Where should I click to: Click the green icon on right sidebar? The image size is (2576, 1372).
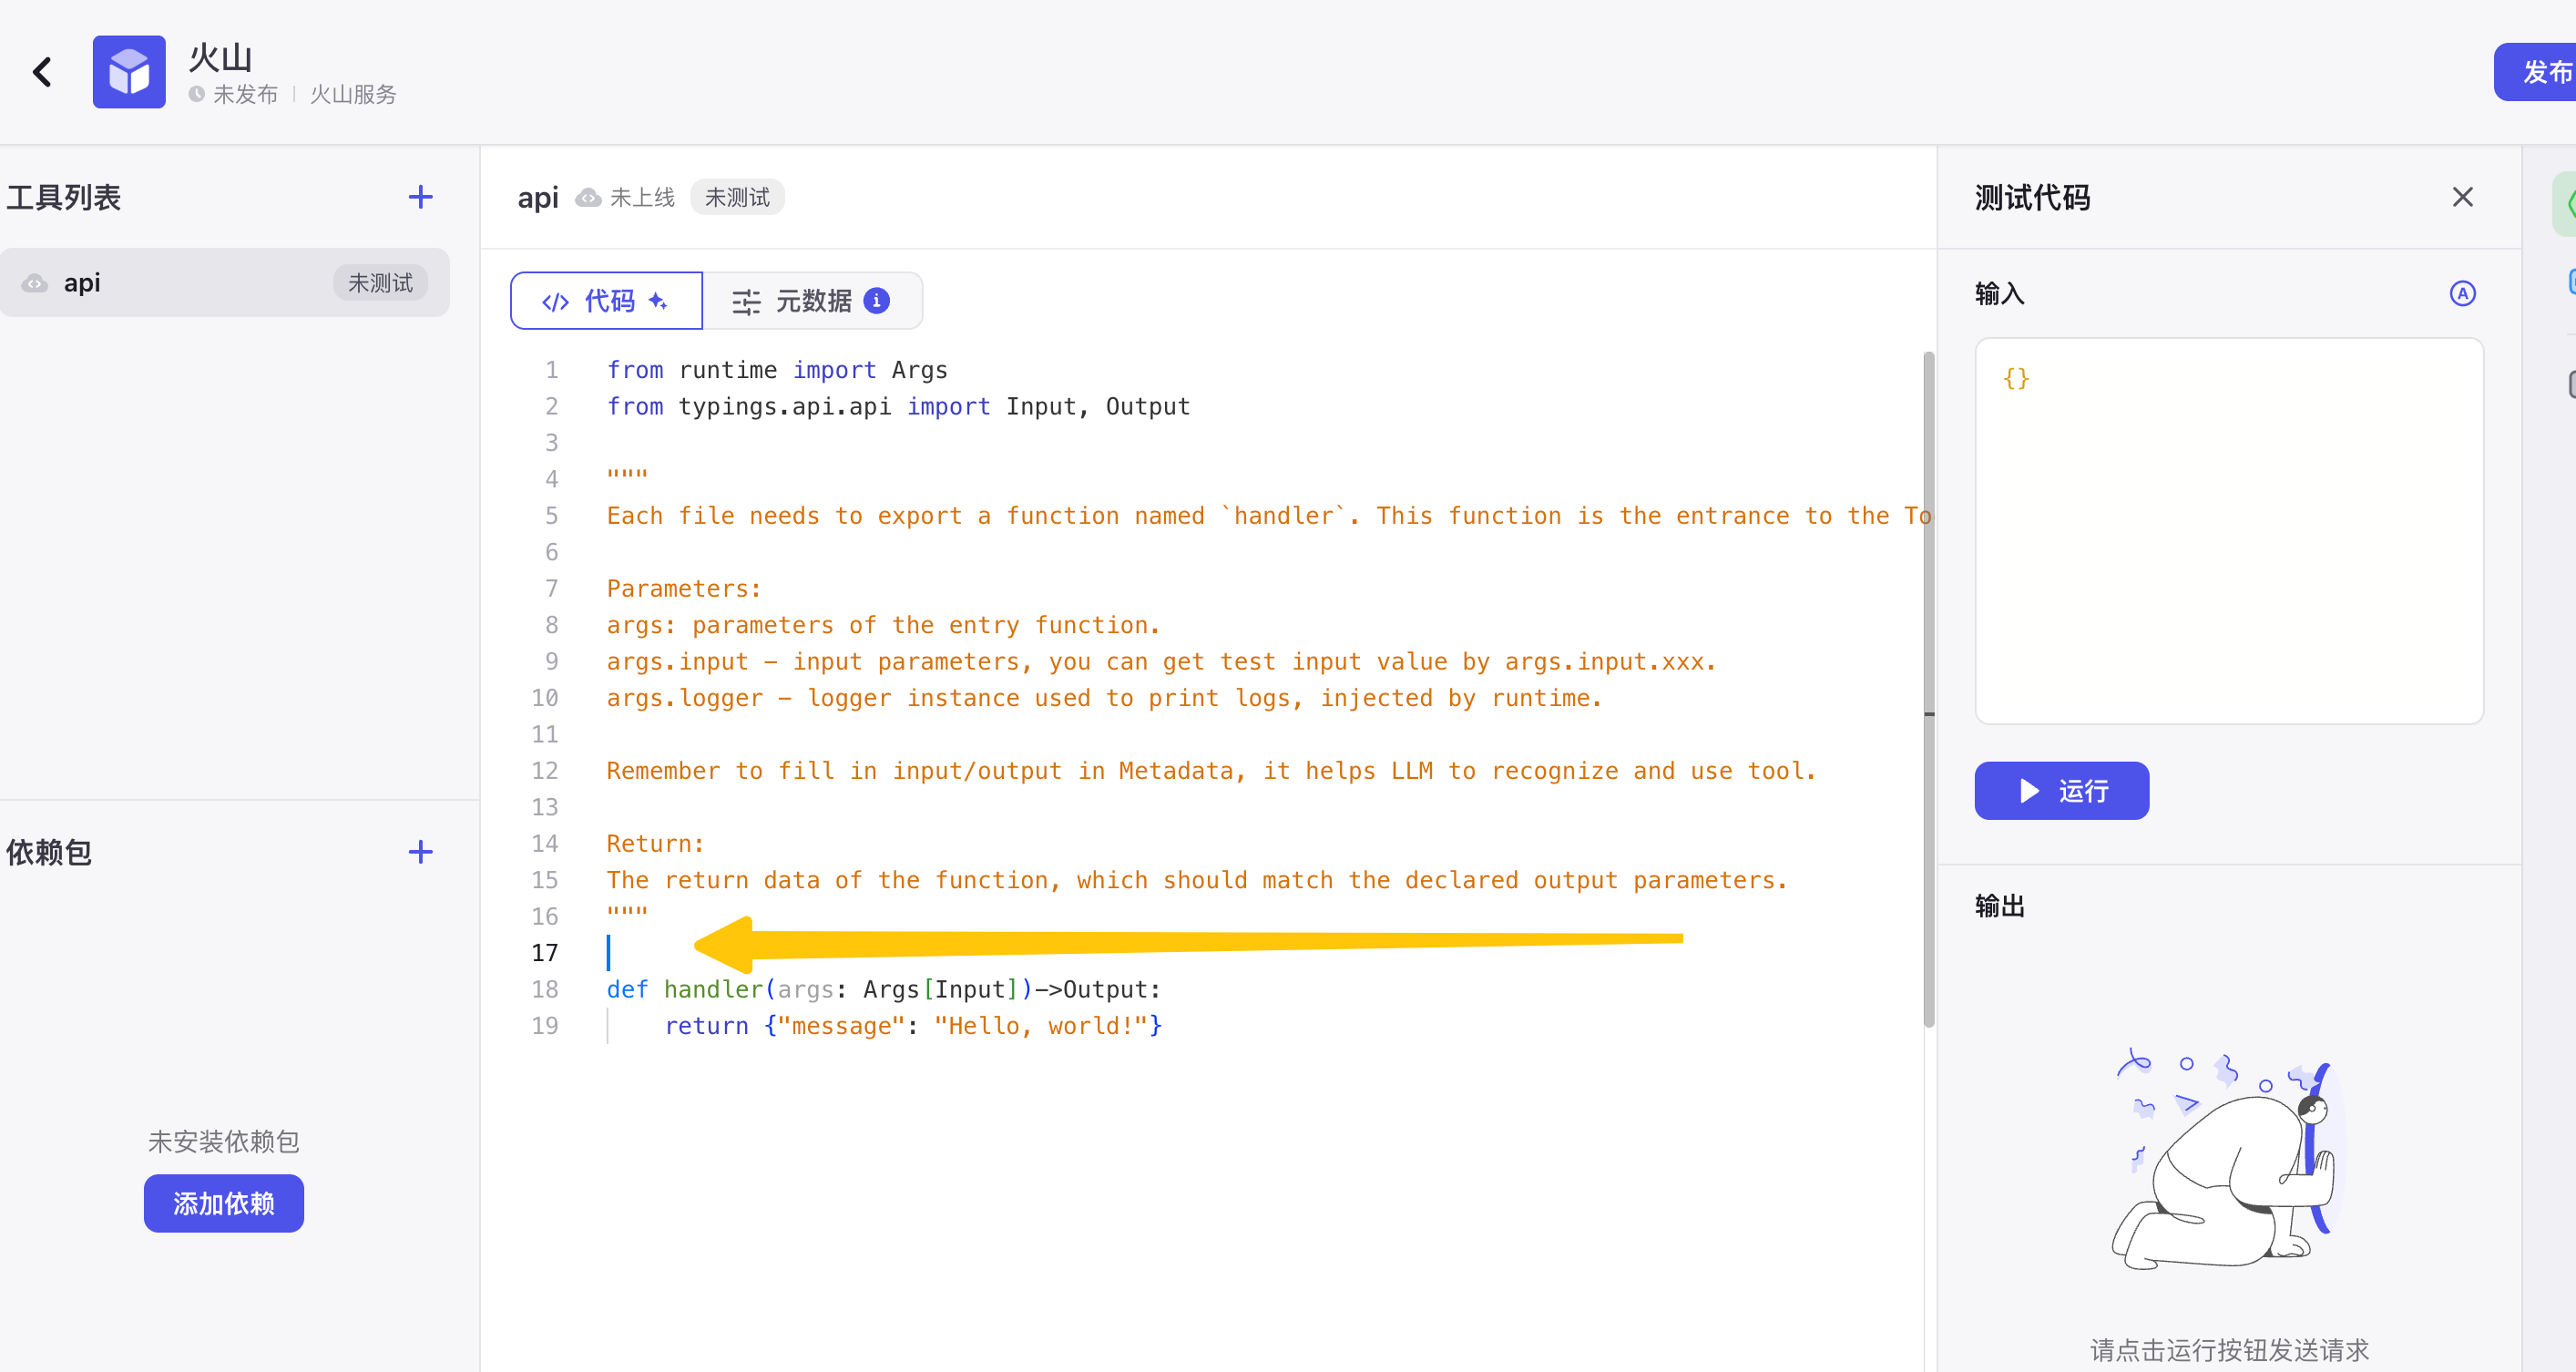2566,203
